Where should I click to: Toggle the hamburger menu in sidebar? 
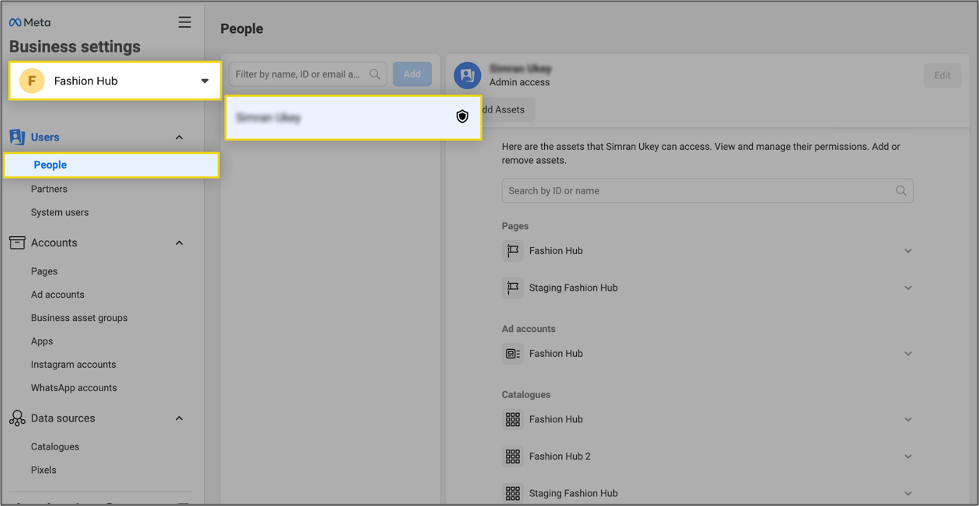tap(185, 22)
